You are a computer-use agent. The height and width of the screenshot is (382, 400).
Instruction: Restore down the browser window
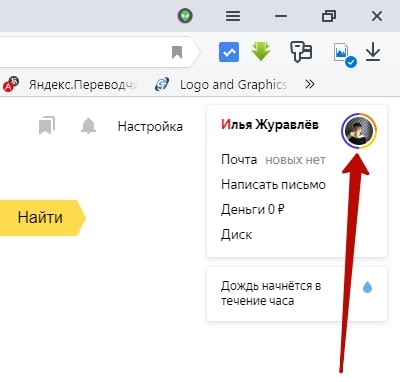click(329, 16)
